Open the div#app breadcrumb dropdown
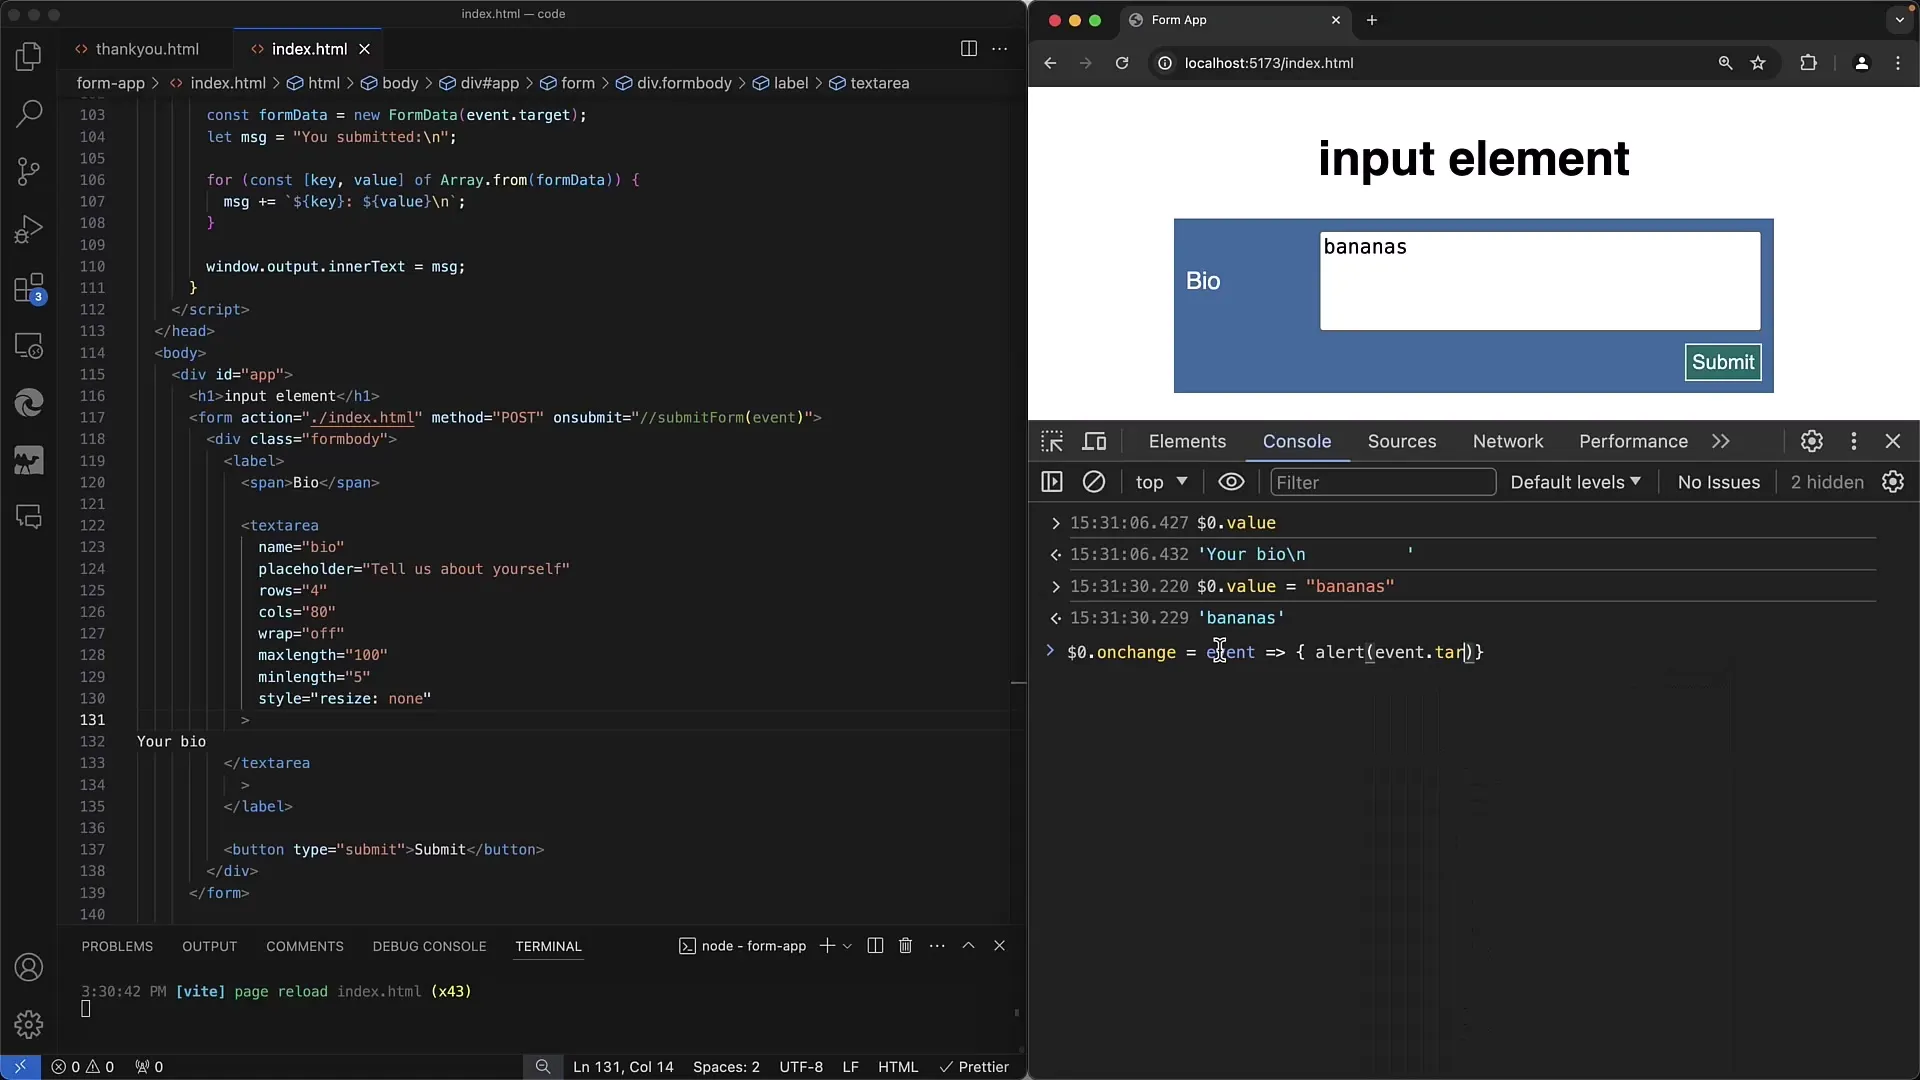This screenshot has width=1920, height=1080. pyautogui.click(x=479, y=83)
